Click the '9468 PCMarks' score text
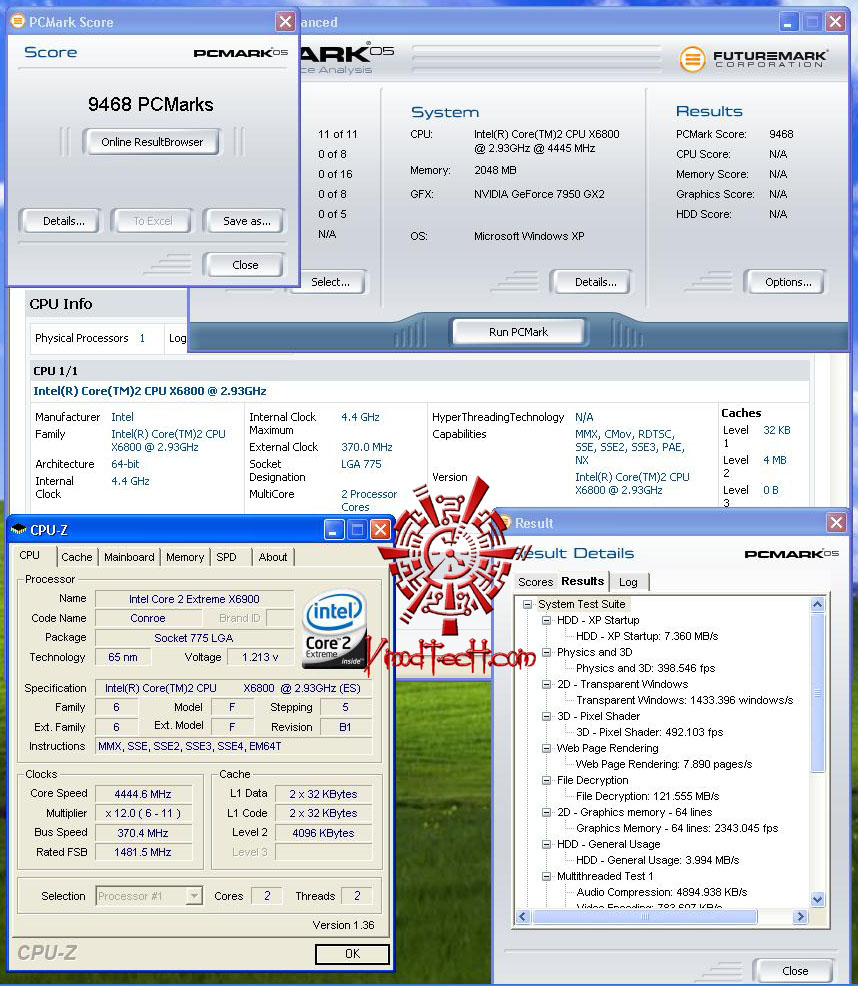This screenshot has height=986, width=858. [x=150, y=104]
